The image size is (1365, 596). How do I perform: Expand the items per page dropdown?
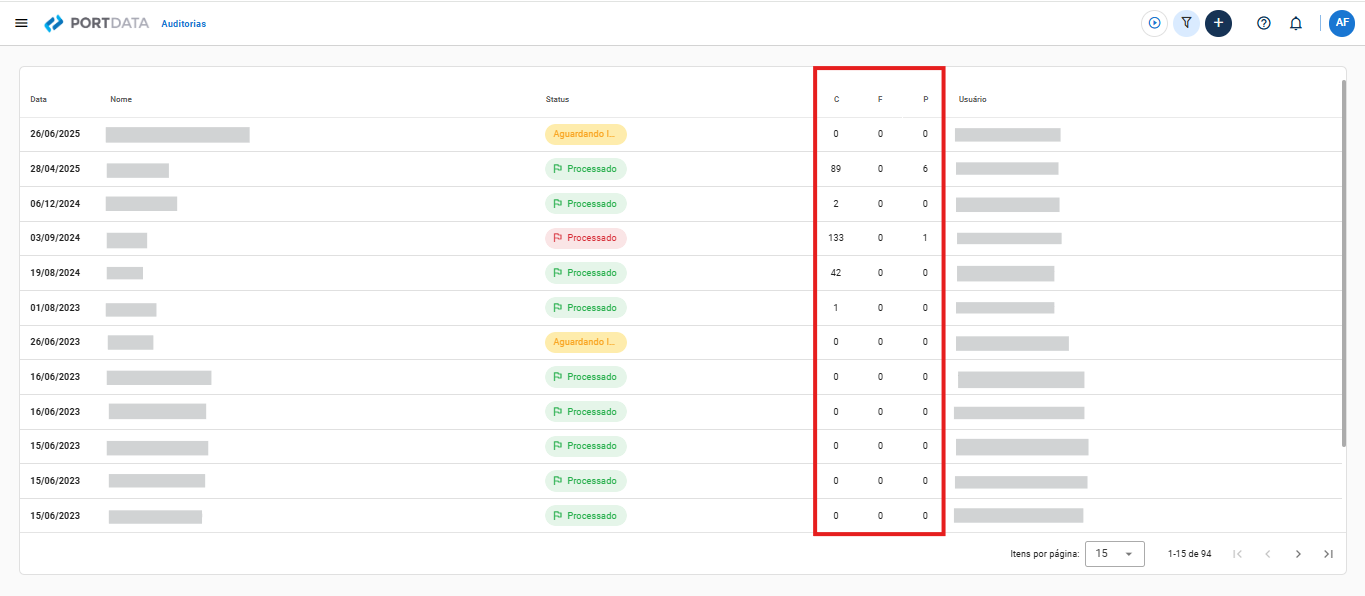click(1115, 554)
